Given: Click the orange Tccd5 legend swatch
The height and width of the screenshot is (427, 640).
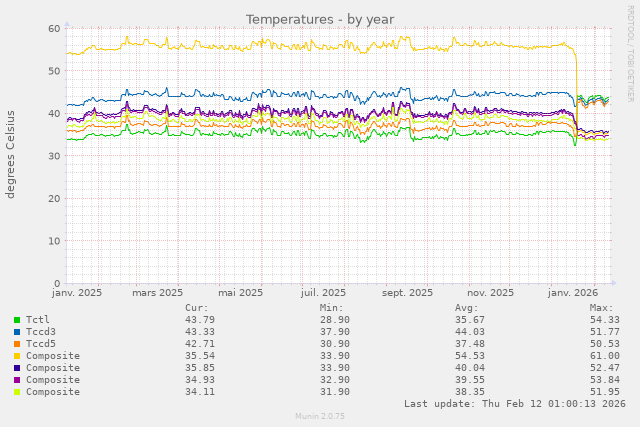Looking at the screenshot, I should (17, 344).
